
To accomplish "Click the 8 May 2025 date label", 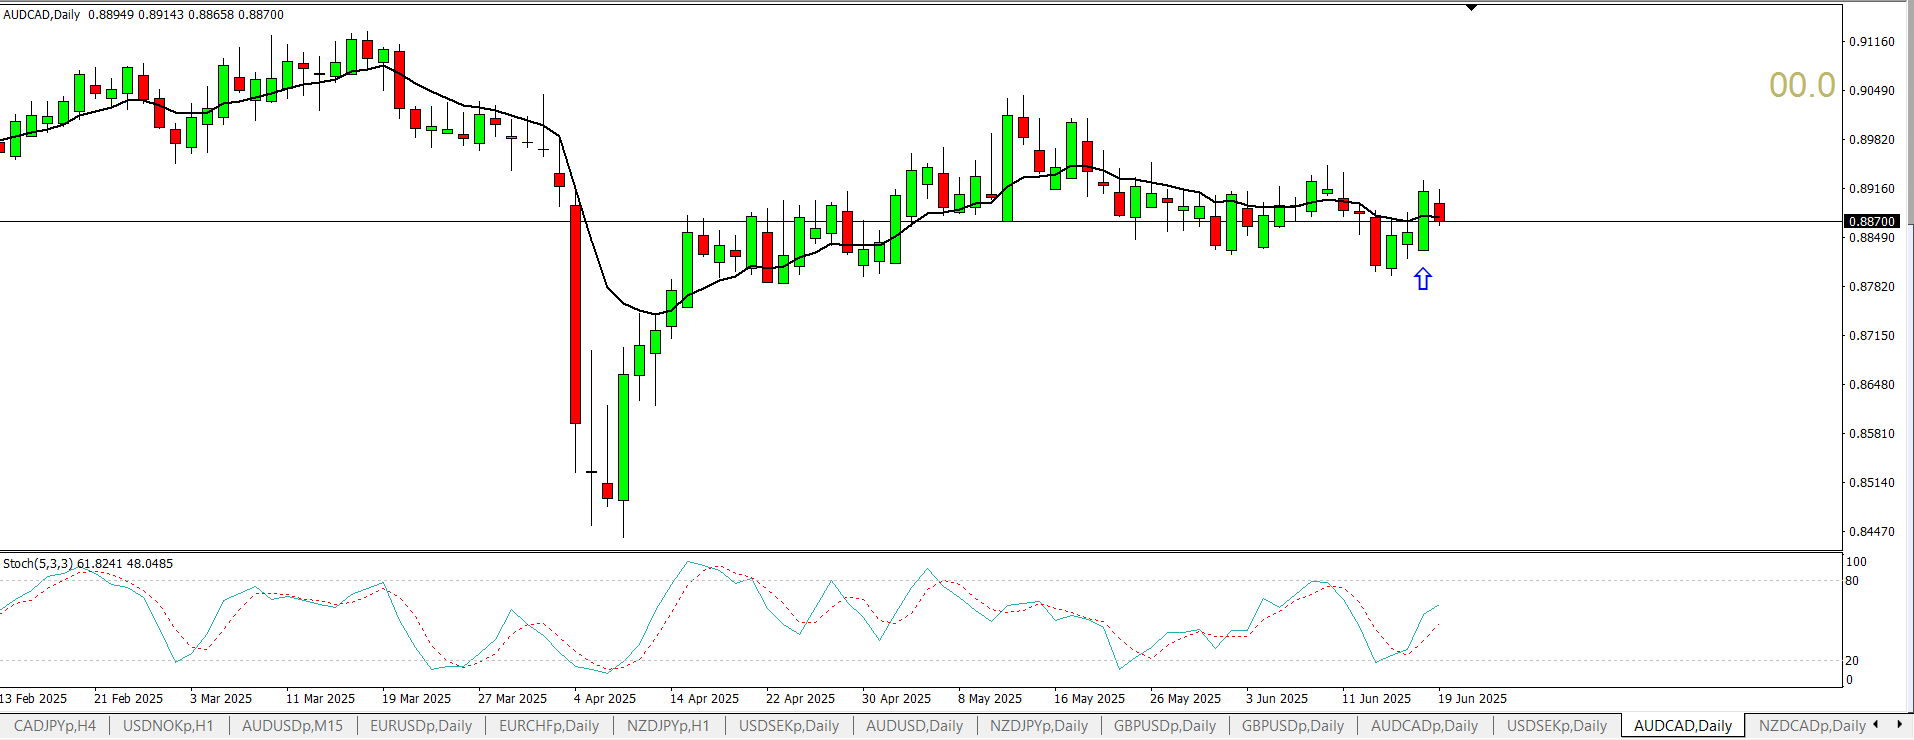I will 990,699.
